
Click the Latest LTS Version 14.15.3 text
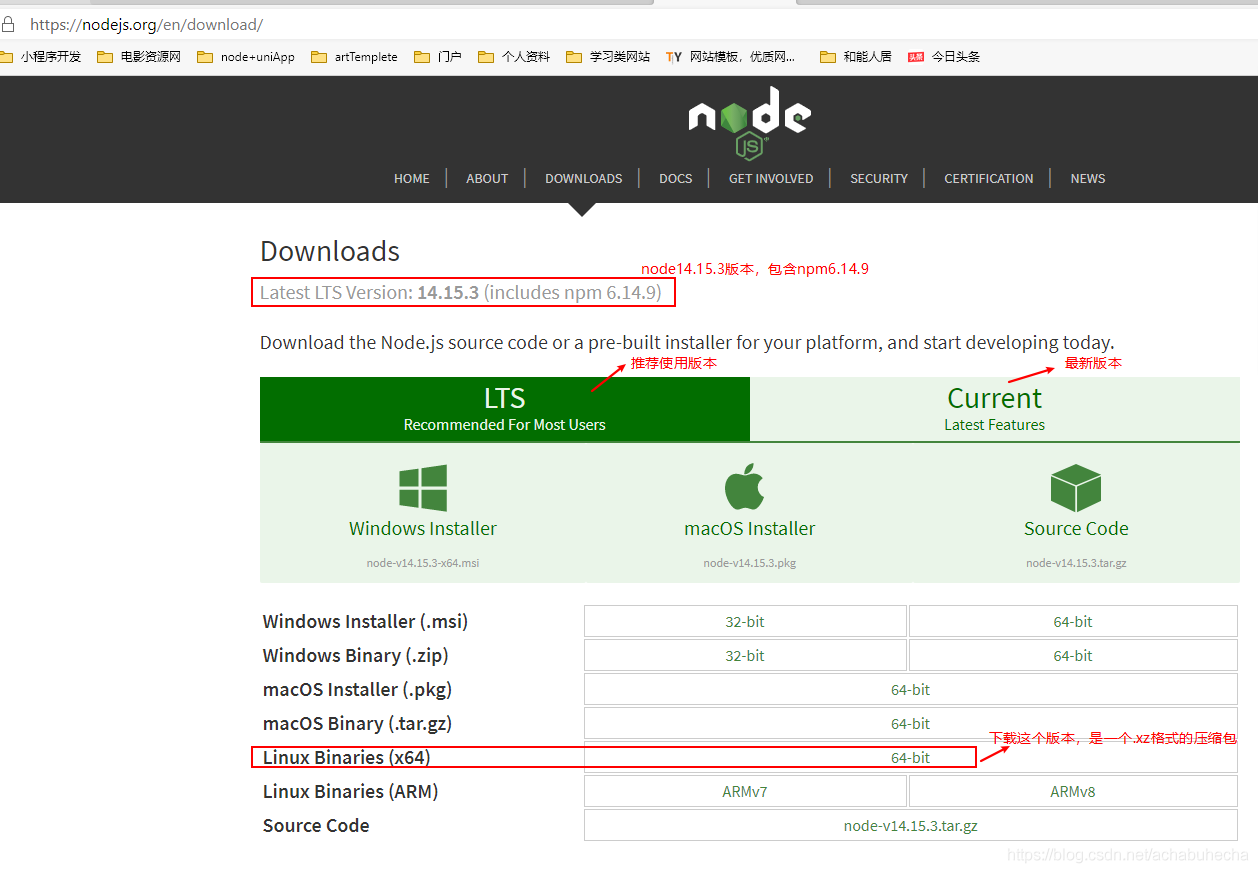460,293
